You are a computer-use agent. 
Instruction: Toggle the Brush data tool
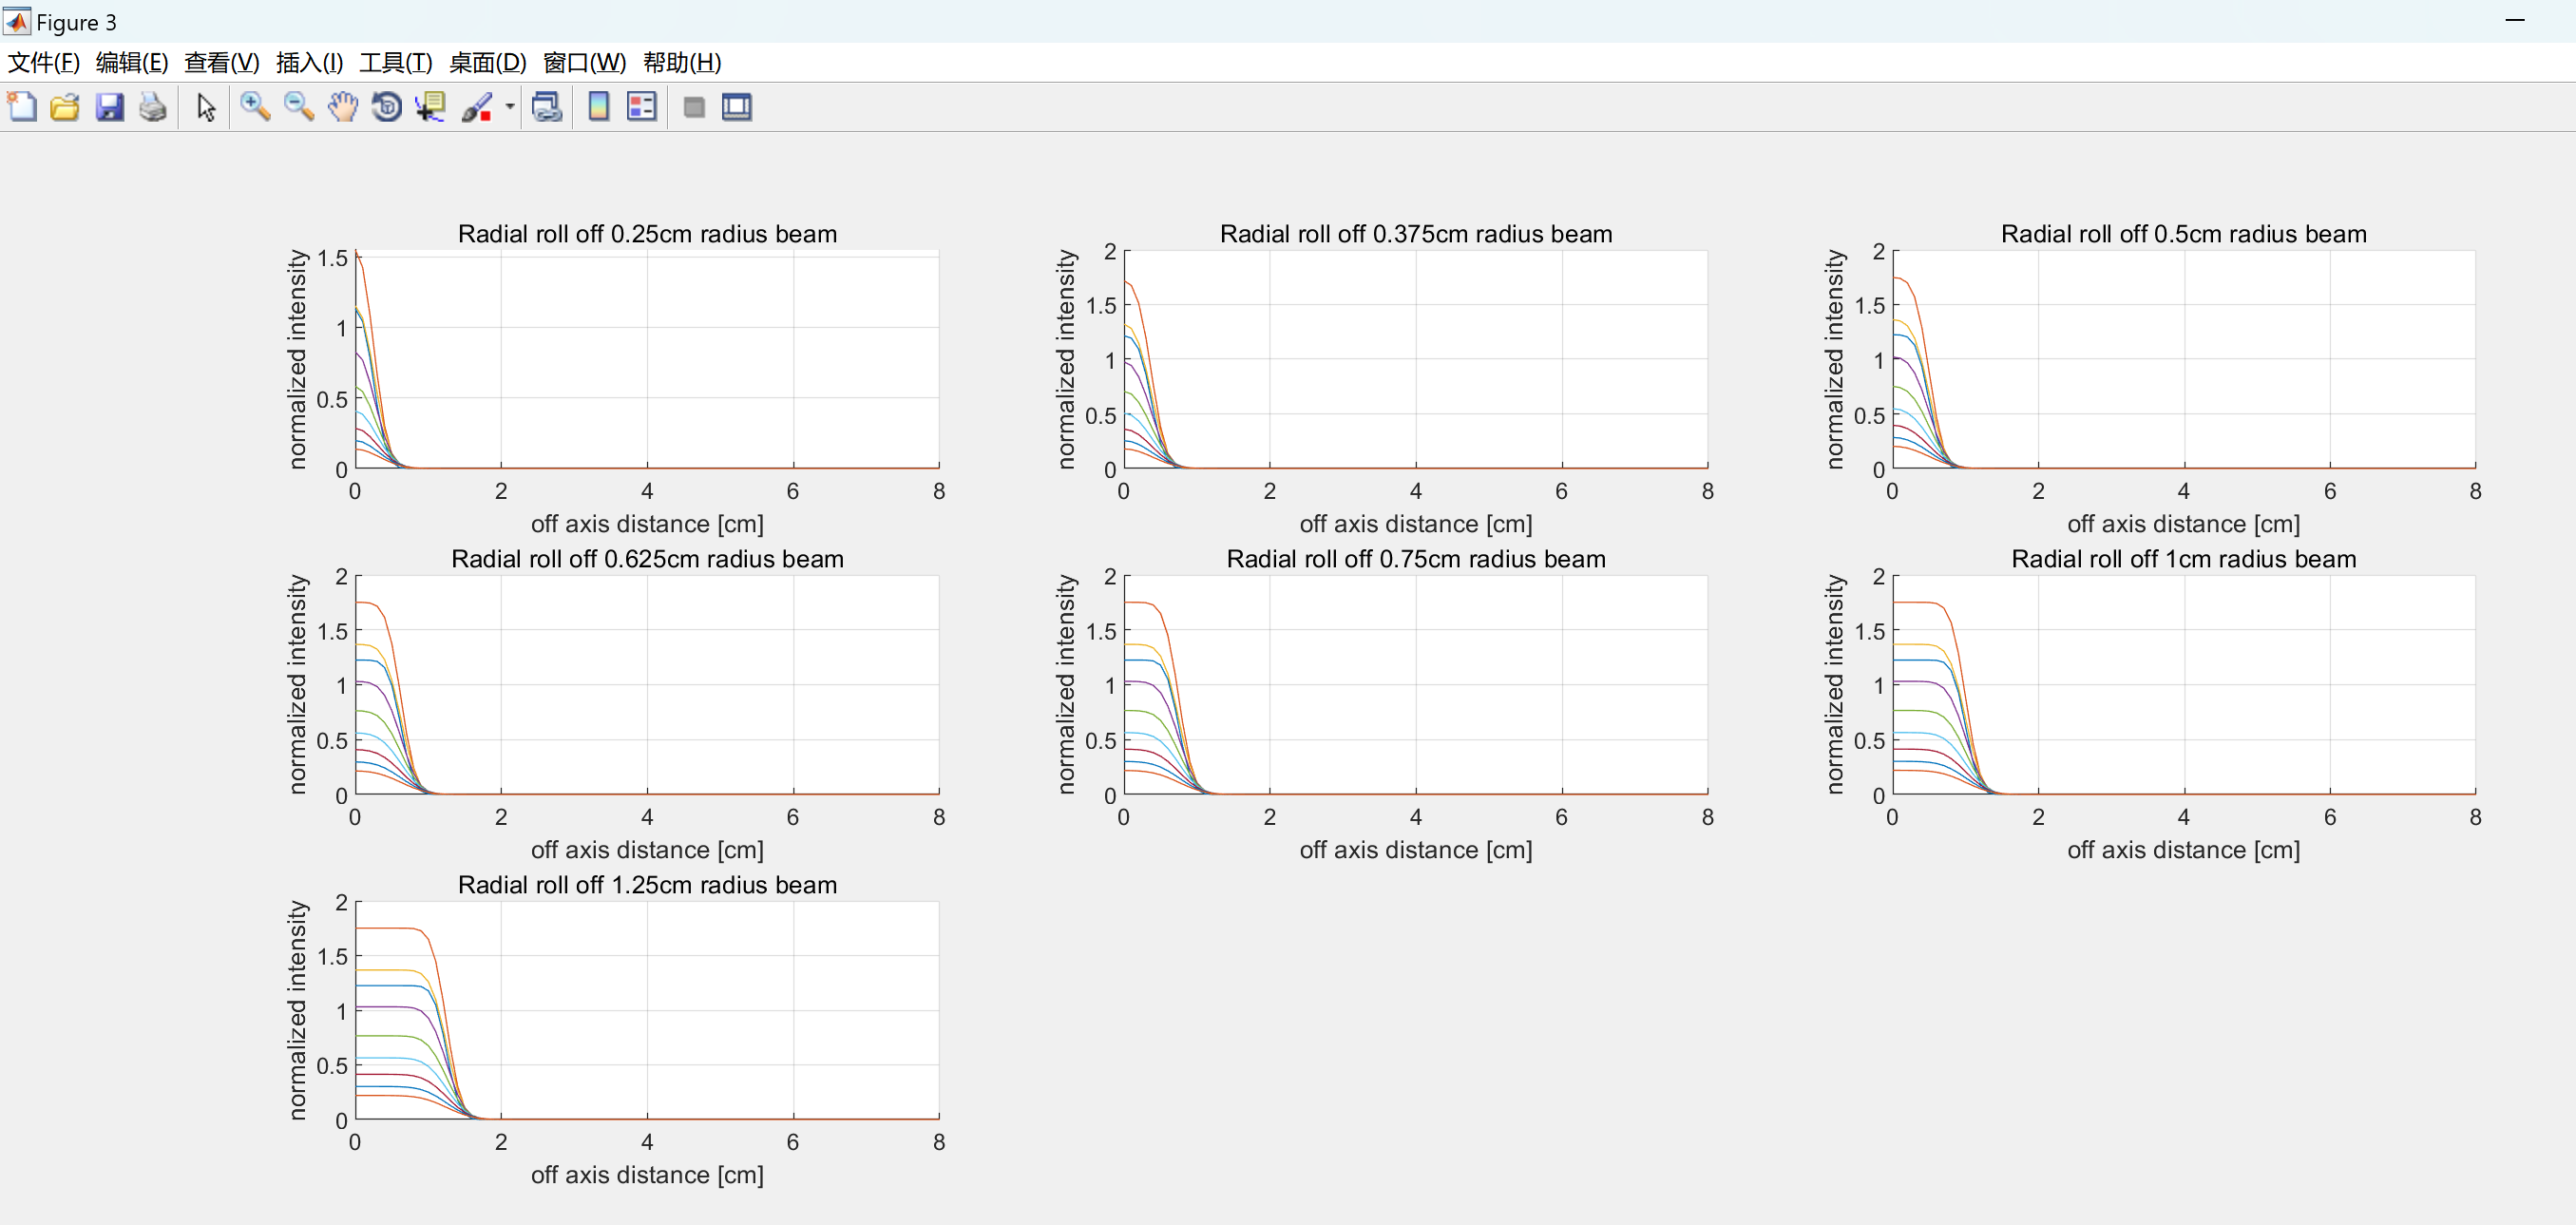point(477,107)
